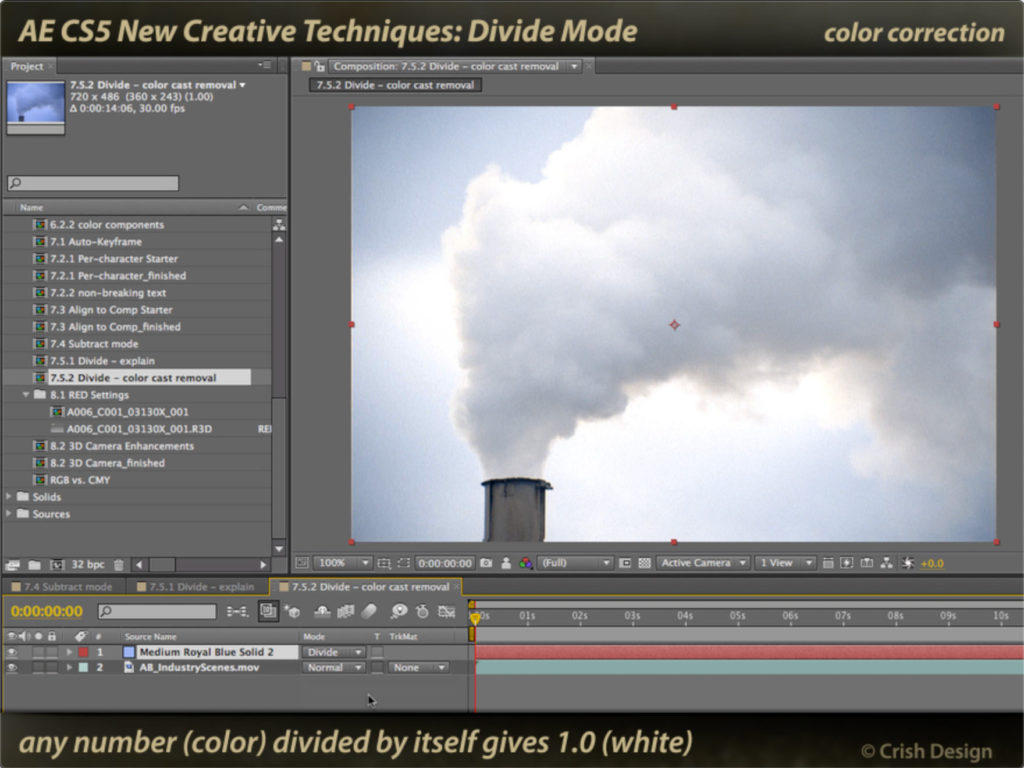Image resolution: width=1024 pixels, height=768 pixels.
Task: Take a snapshot with the camera icon
Action: pos(486,563)
